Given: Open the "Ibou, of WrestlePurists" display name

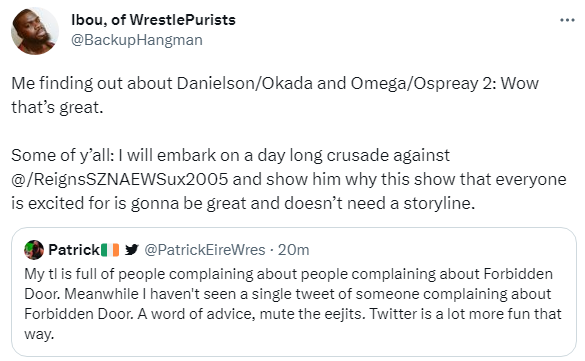Looking at the screenshot, I should click(x=153, y=20).
